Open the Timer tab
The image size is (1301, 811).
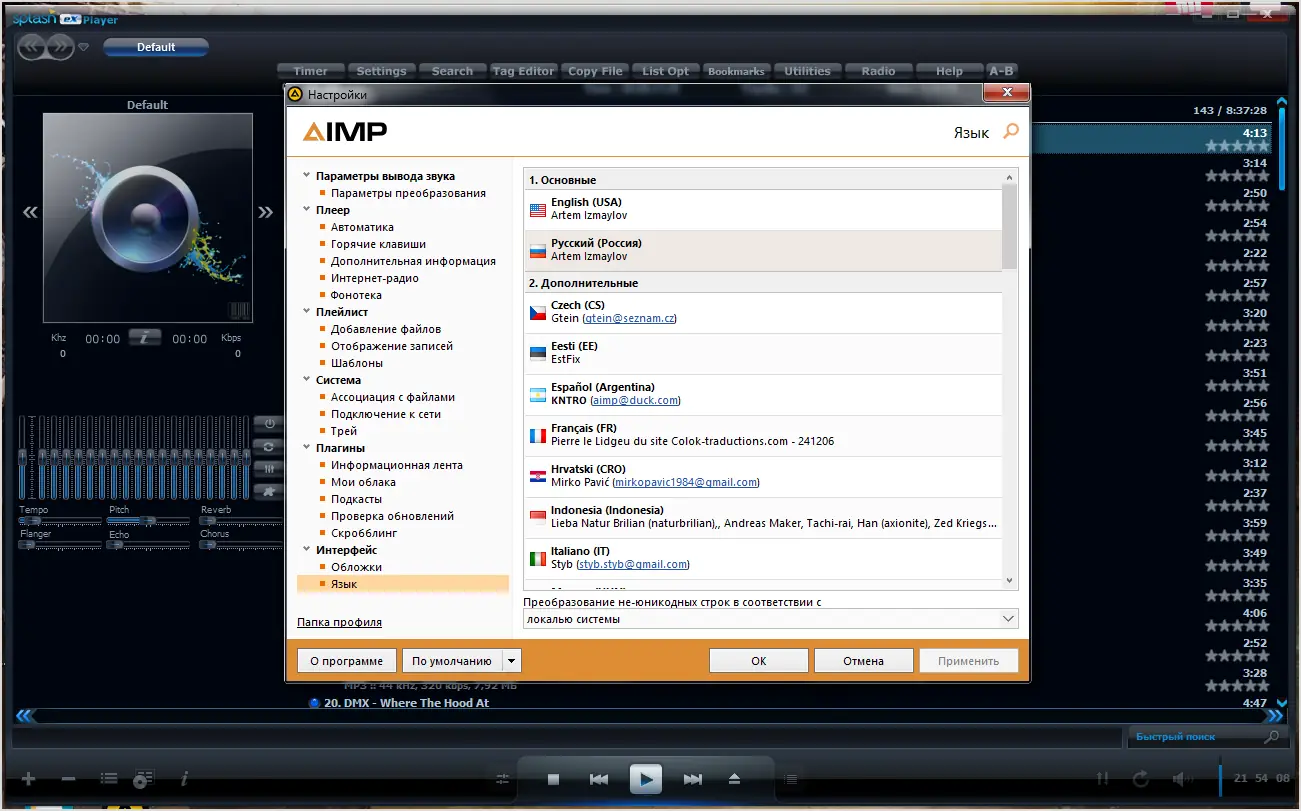point(311,71)
